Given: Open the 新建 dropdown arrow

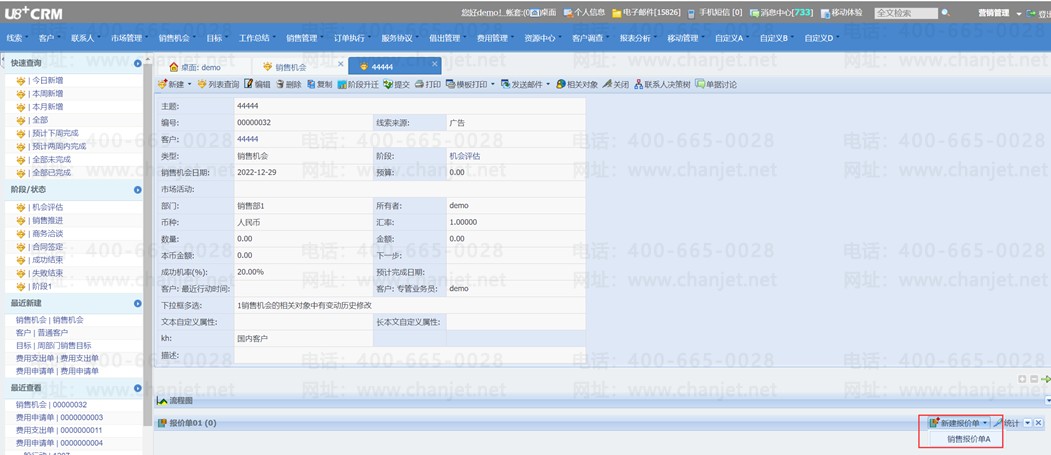Looking at the screenshot, I should pyautogui.click(x=189, y=84).
